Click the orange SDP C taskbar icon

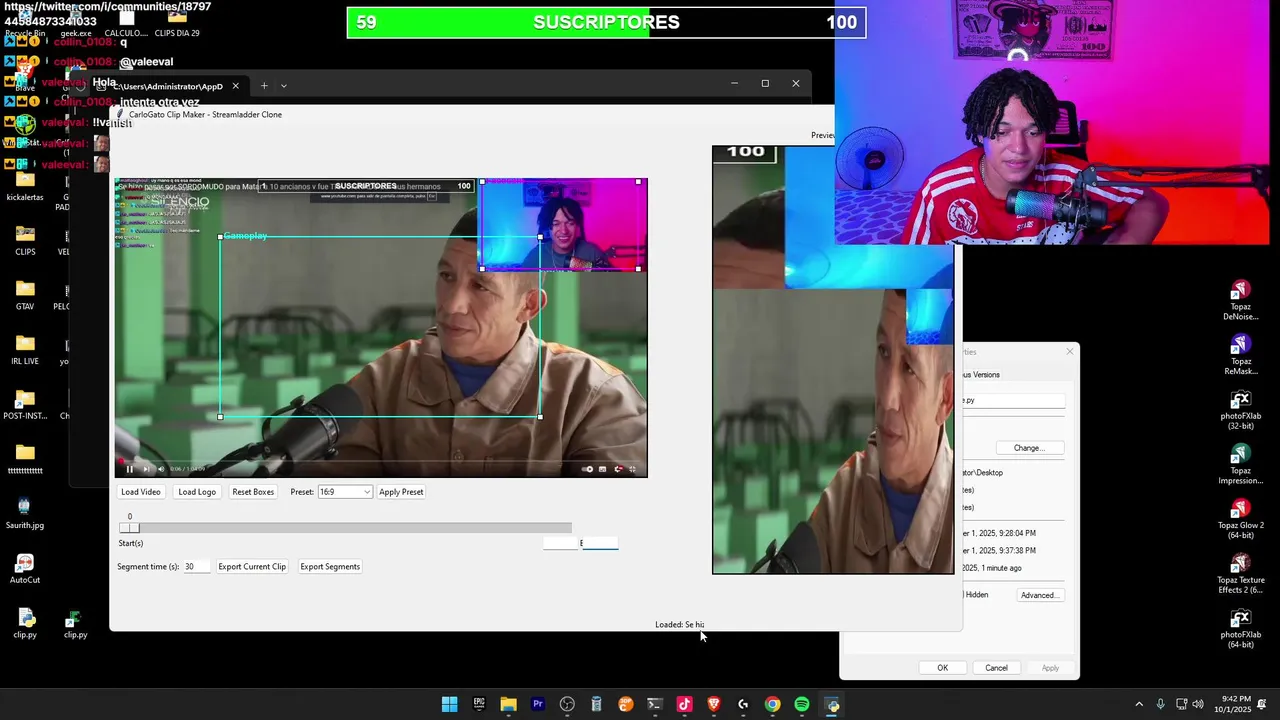(626, 704)
